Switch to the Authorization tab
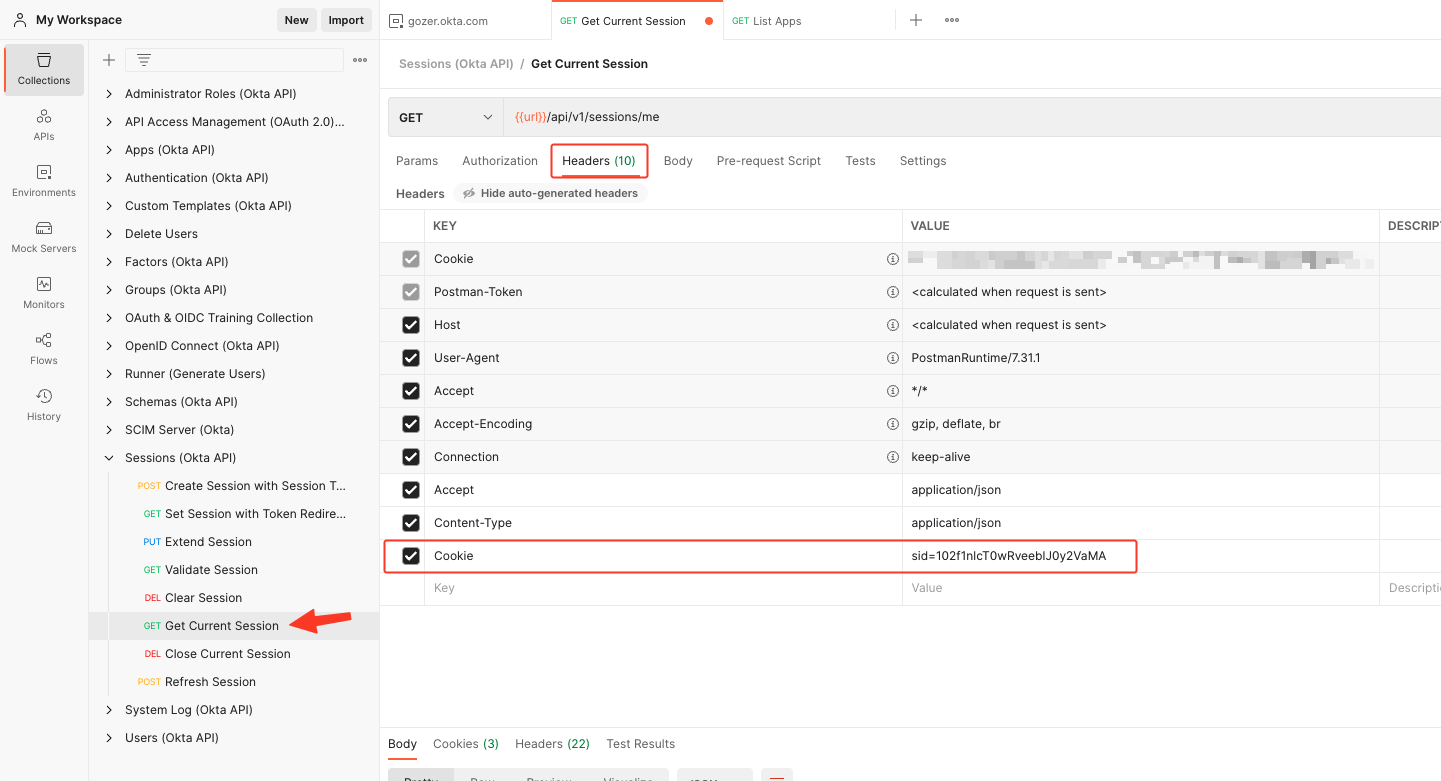Viewport: 1441px width, 781px height. [499, 161]
